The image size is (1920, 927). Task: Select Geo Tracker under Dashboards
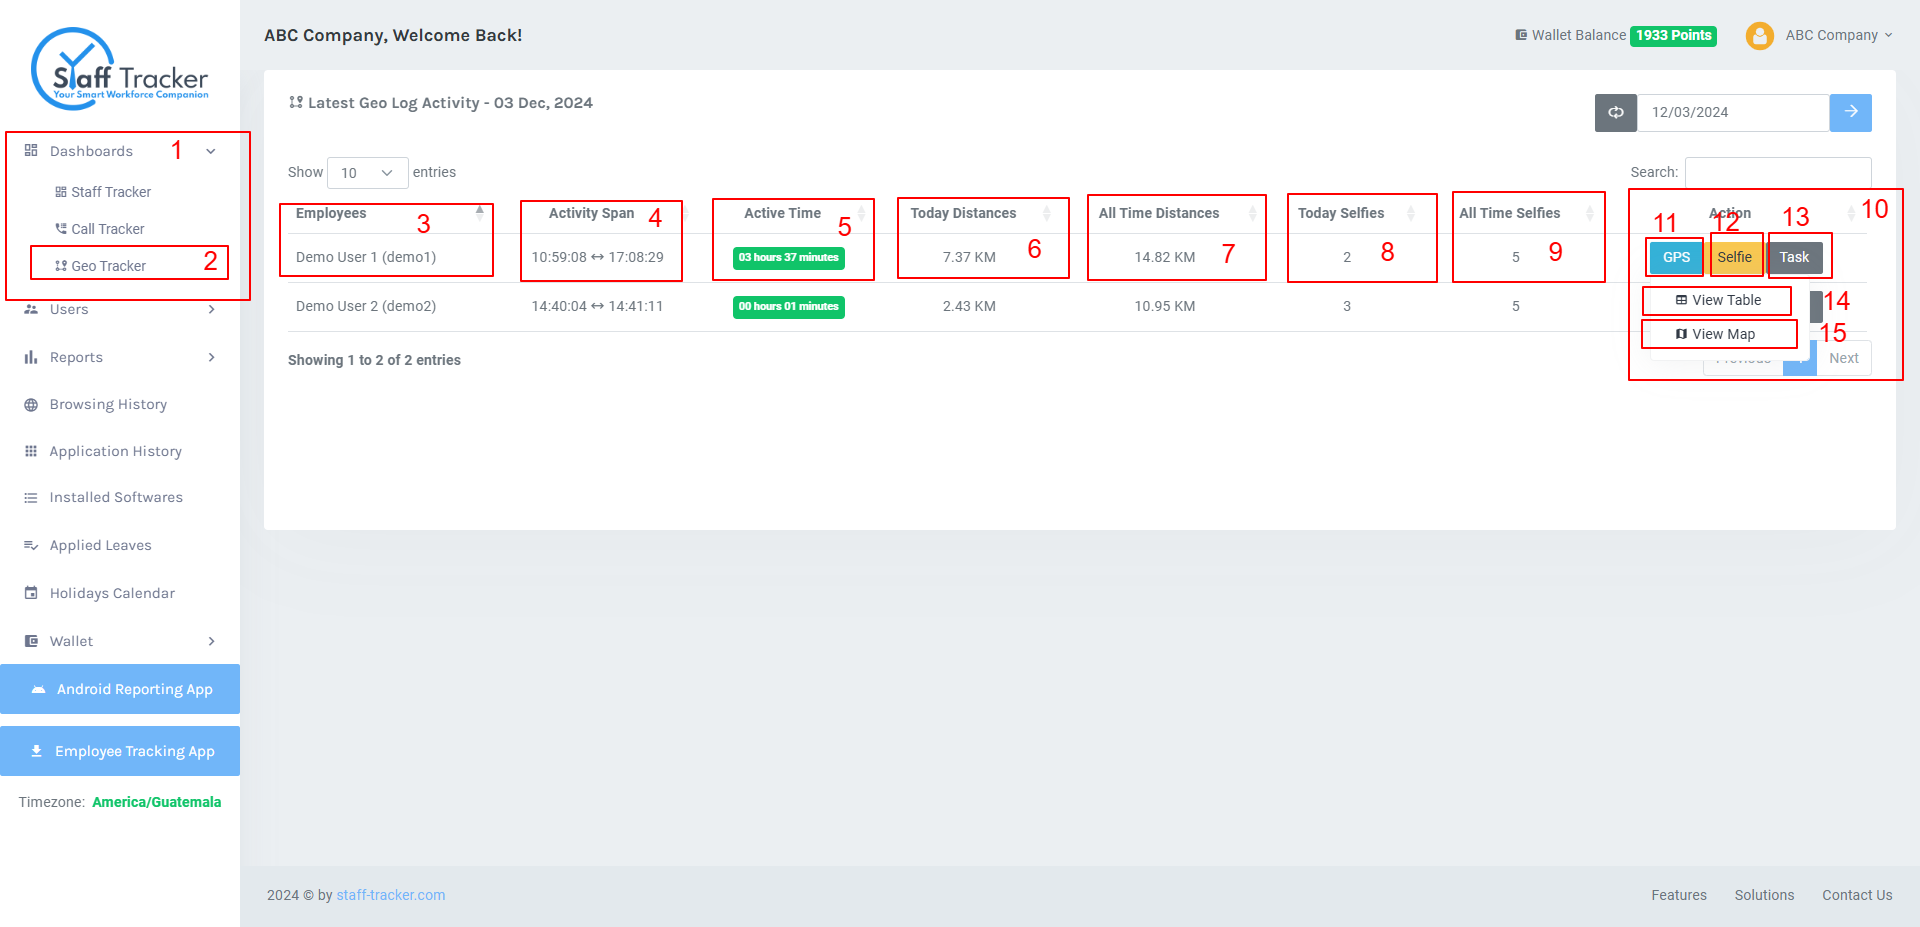pos(108,266)
